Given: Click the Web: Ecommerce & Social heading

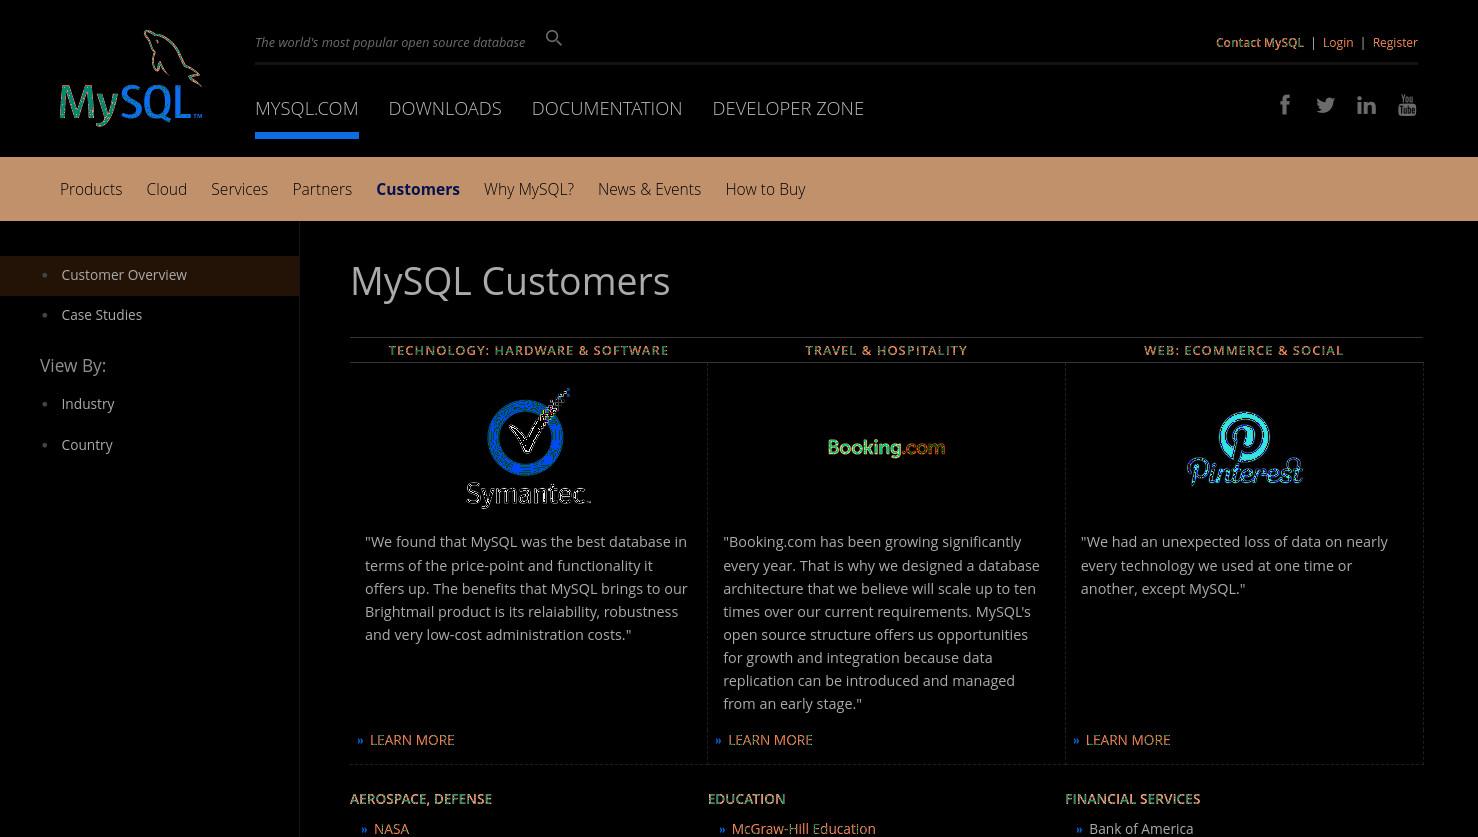Looking at the screenshot, I should (1243, 350).
